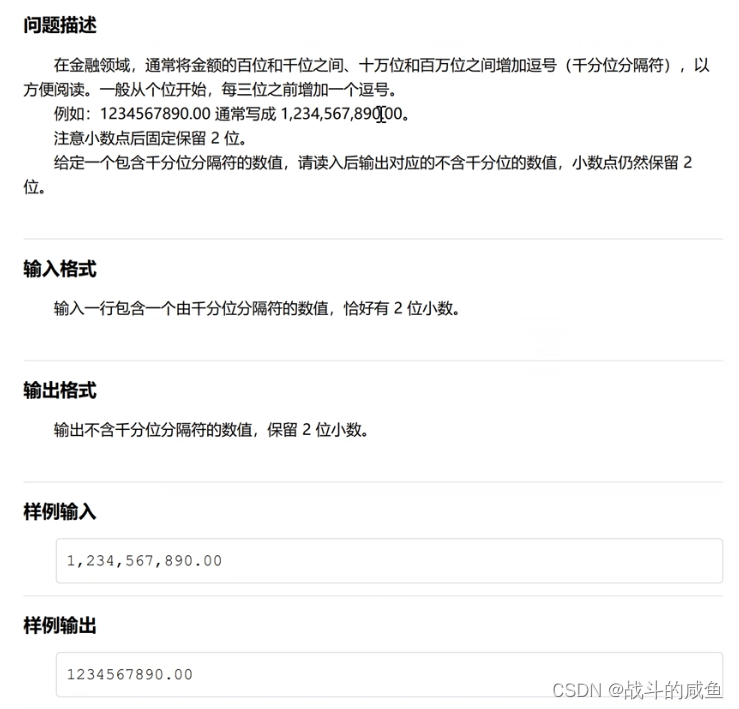The height and width of the screenshot is (709, 739).
Task: Click sample output code 1234567890.00
Action: click(x=130, y=675)
